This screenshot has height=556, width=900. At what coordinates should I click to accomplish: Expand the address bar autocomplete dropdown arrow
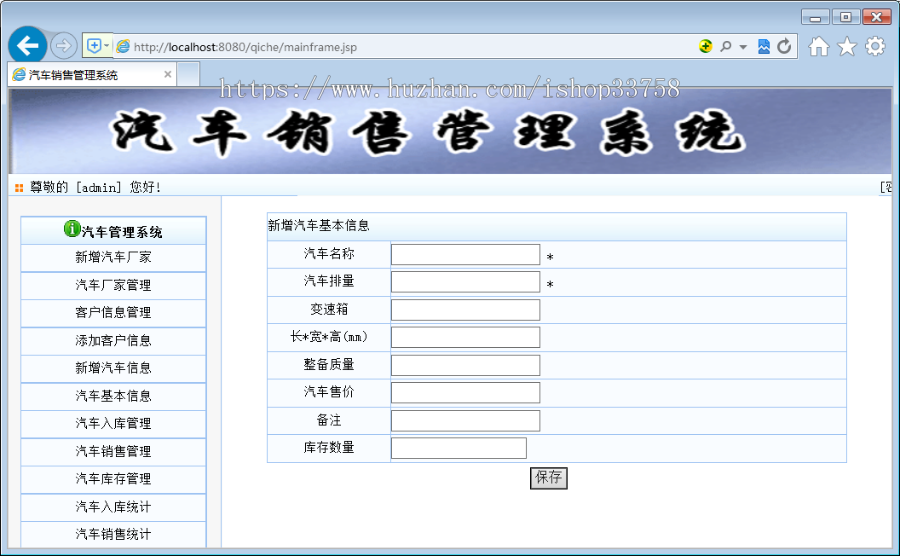743,47
